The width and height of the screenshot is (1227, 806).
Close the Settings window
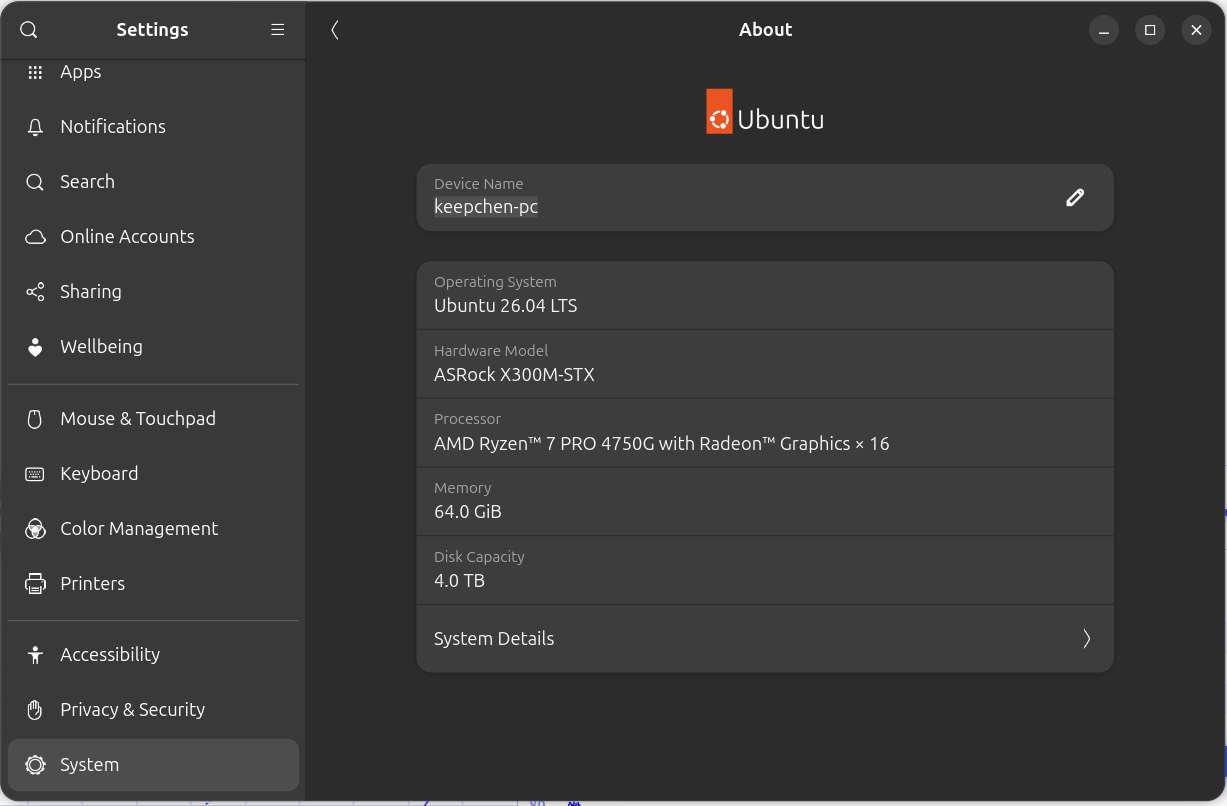(1196, 30)
